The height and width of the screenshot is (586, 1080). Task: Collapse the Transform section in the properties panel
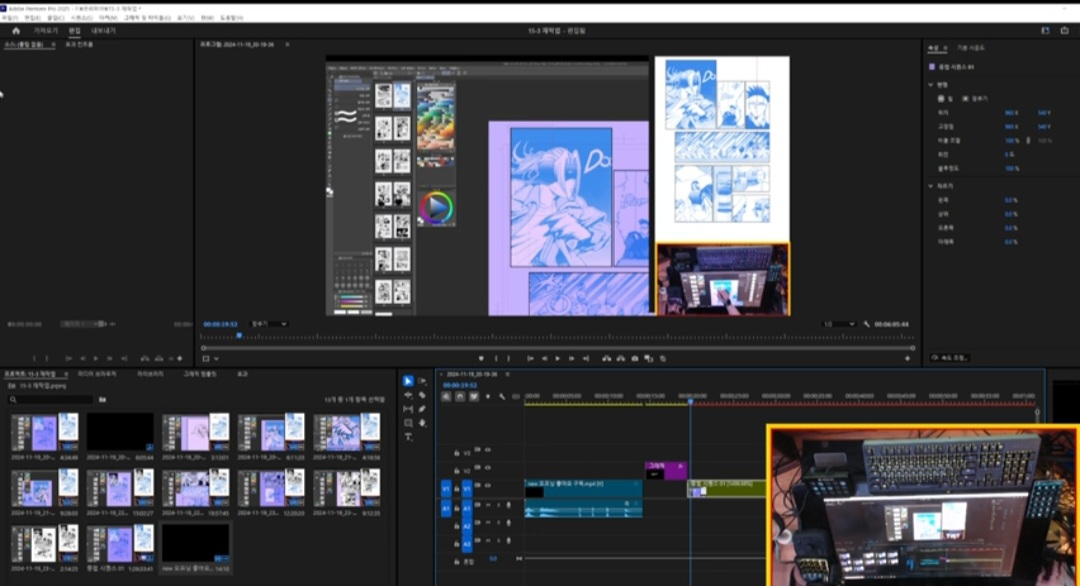[931, 85]
